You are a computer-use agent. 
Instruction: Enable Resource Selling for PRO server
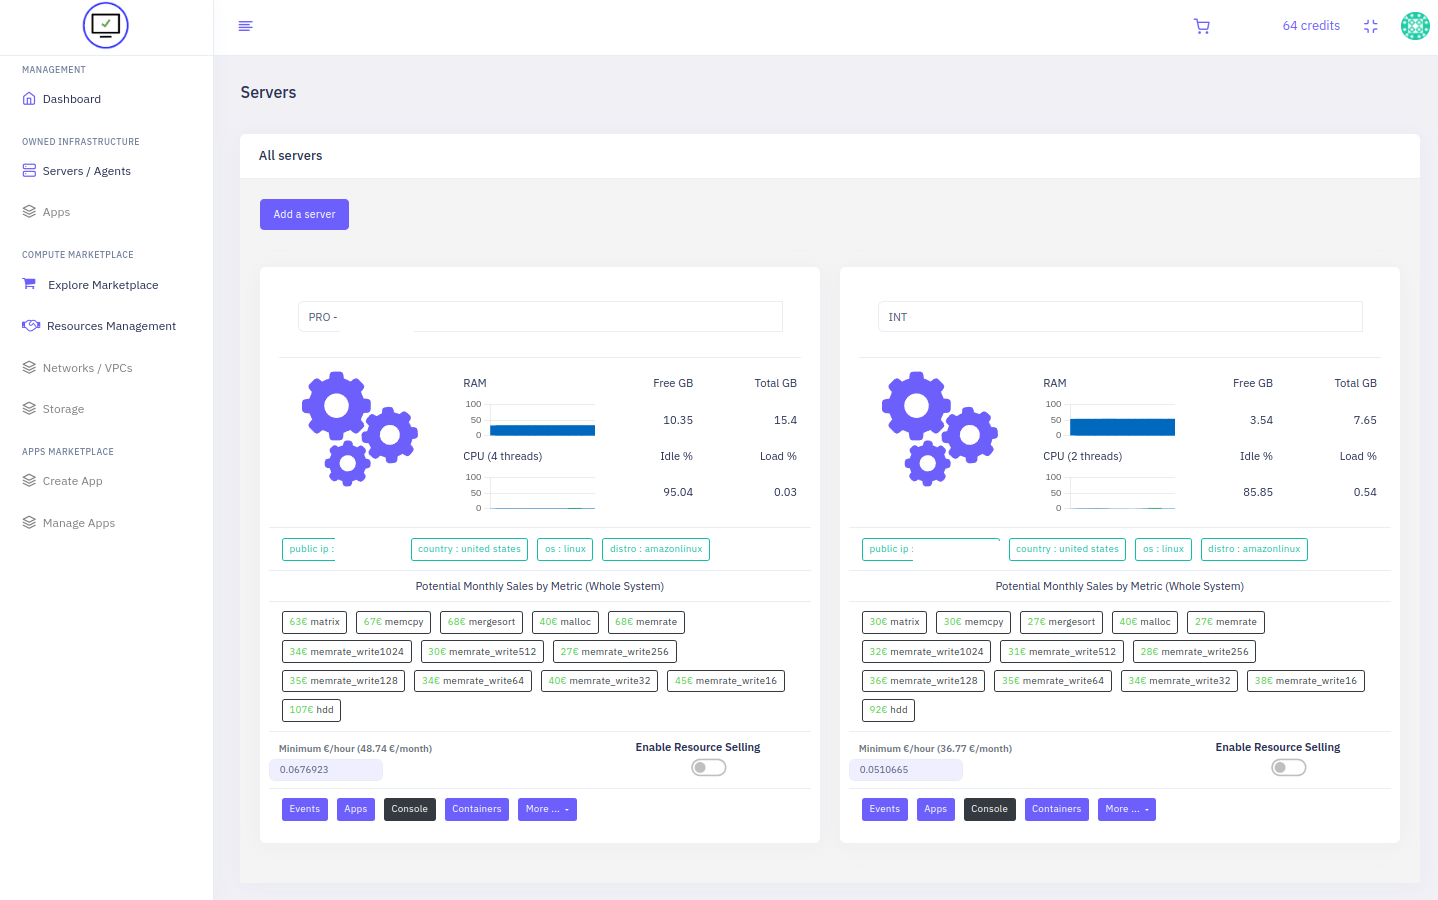click(708, 768)
